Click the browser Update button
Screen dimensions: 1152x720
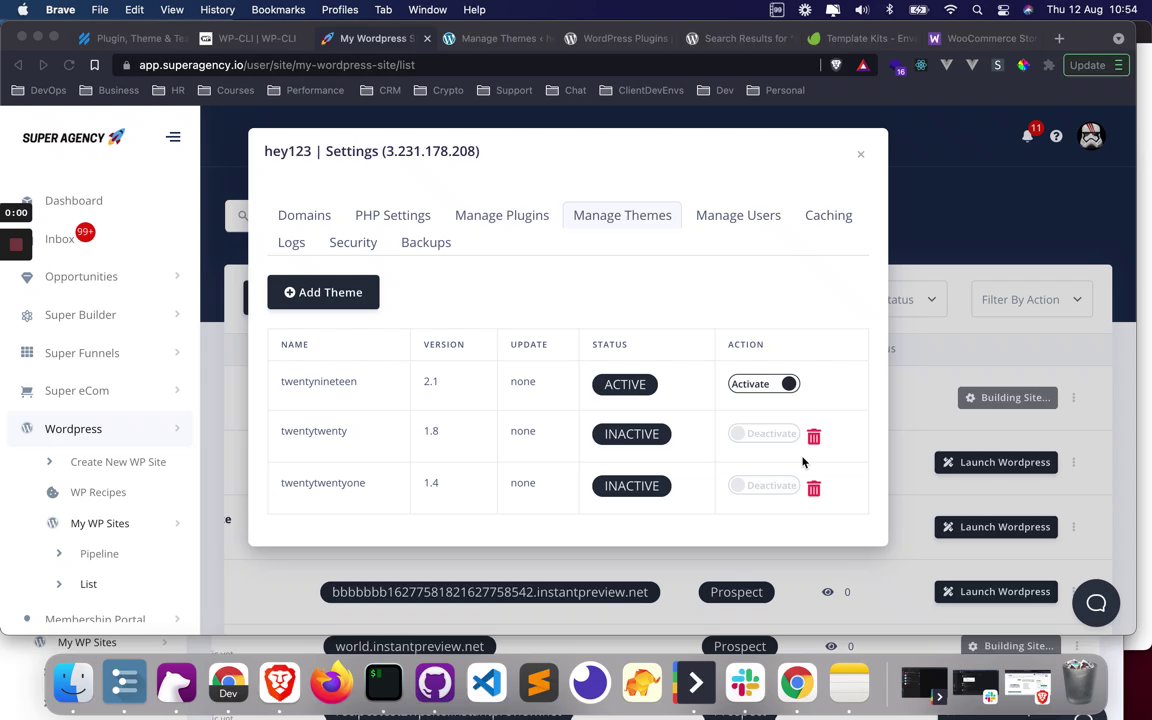(x=1096, y=65)
